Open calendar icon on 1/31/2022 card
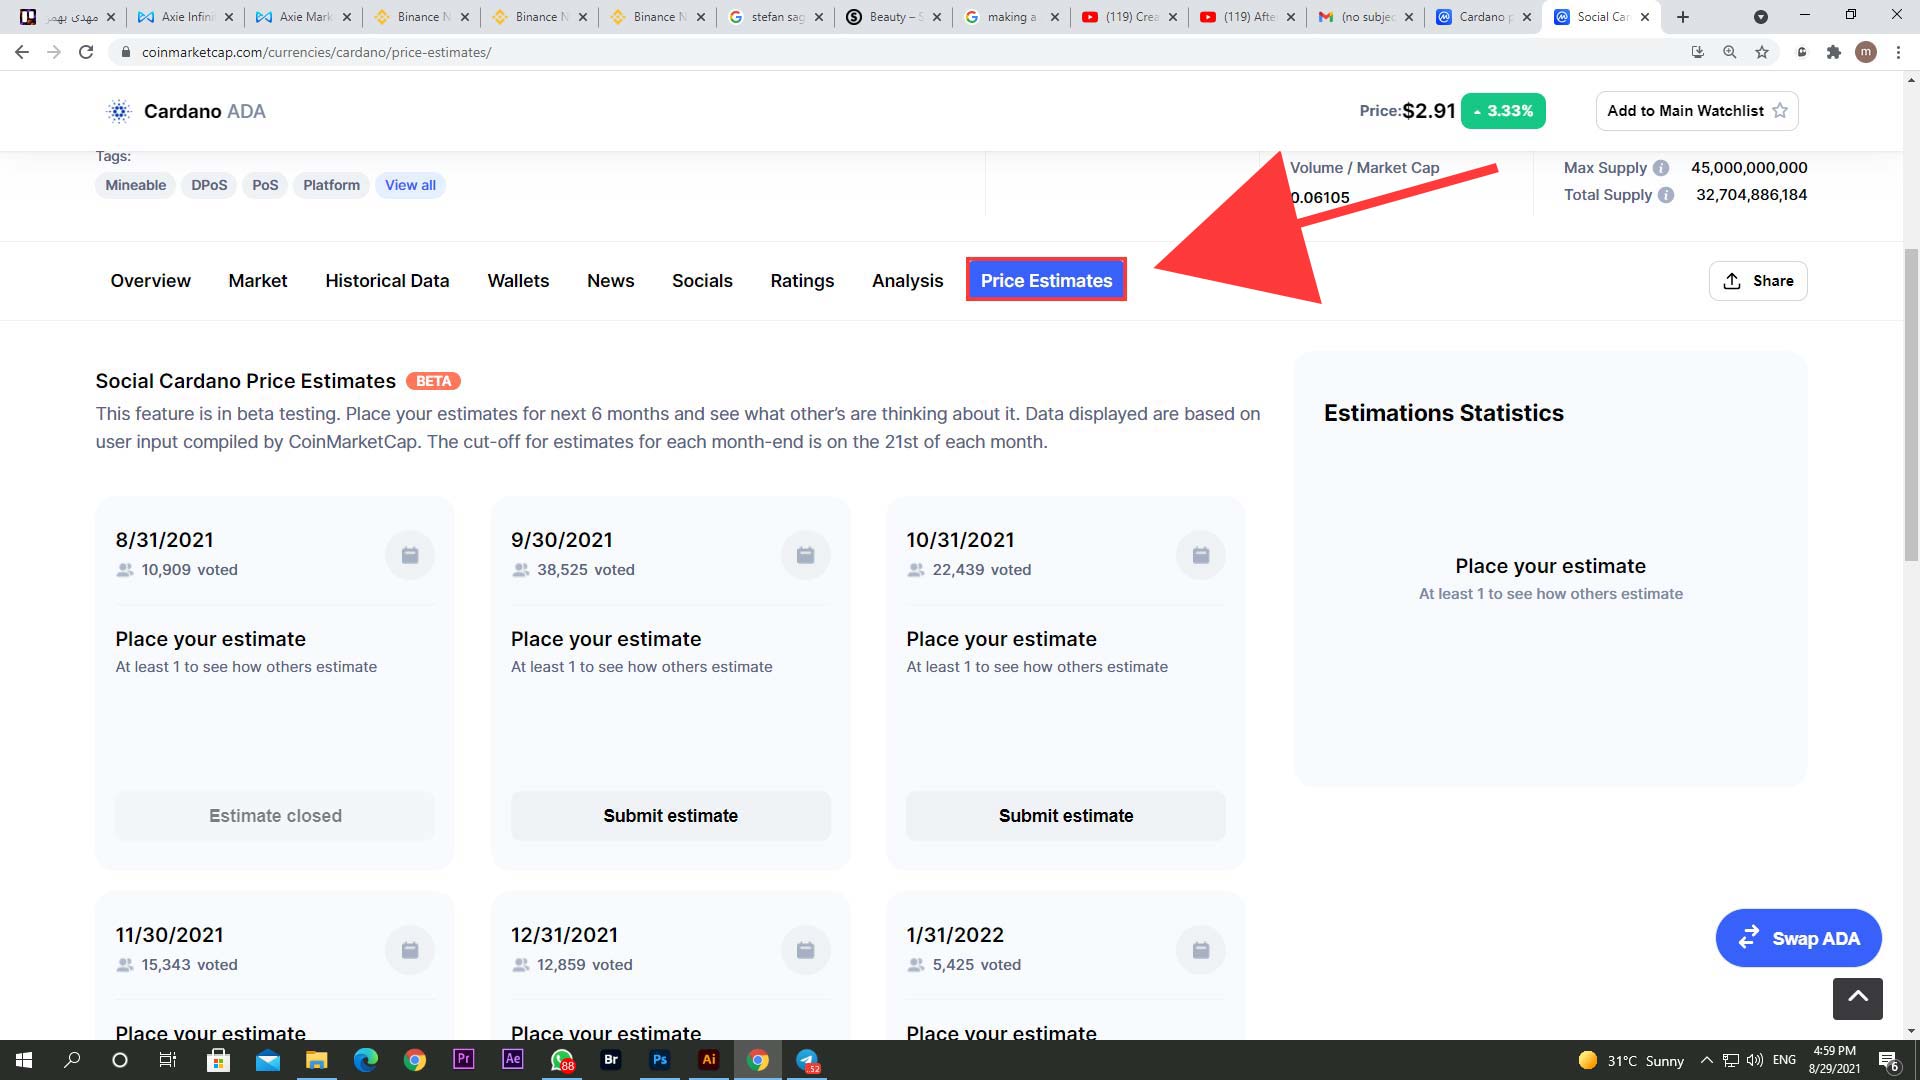The image size is (1920, 1080). [1201, 950]
